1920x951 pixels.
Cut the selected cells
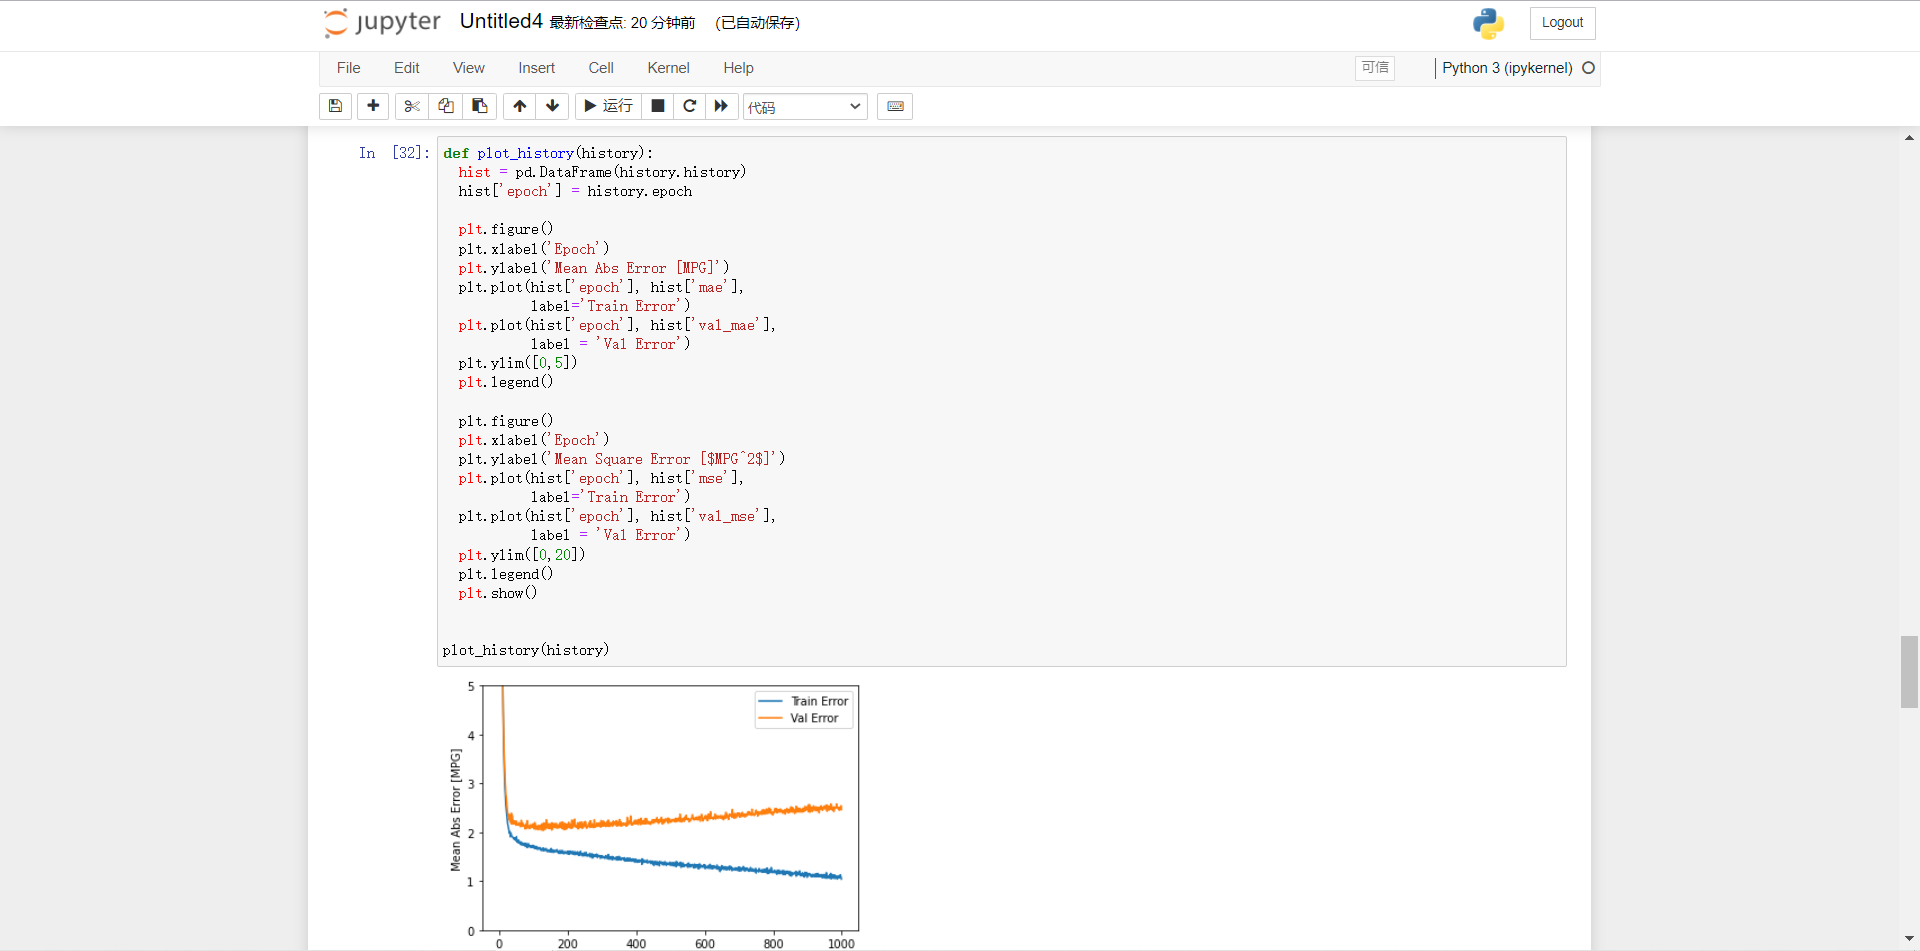tap(411, 106)
